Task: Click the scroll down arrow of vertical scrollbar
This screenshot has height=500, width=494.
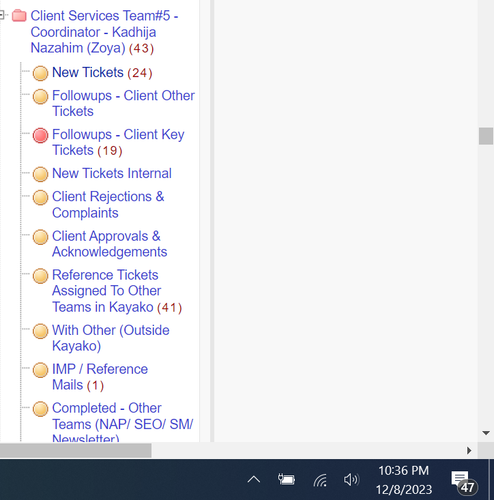Action: pyautogui.click(x=486, y=433)
